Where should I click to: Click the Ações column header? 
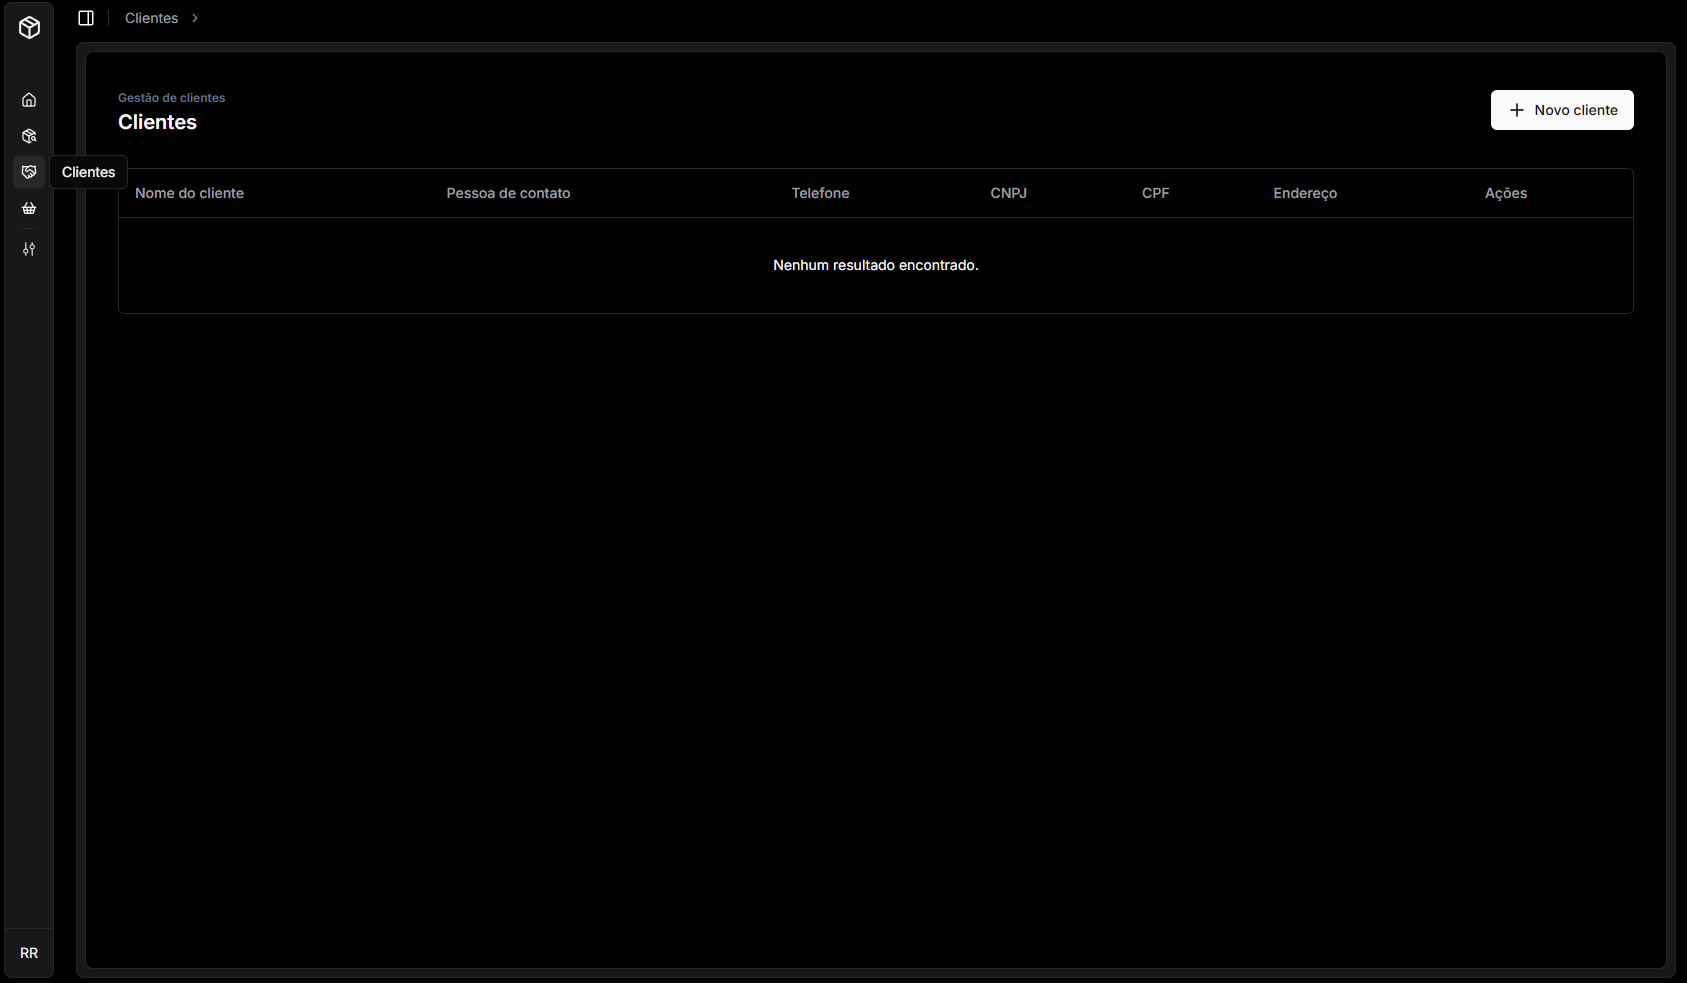(1506, 193)
